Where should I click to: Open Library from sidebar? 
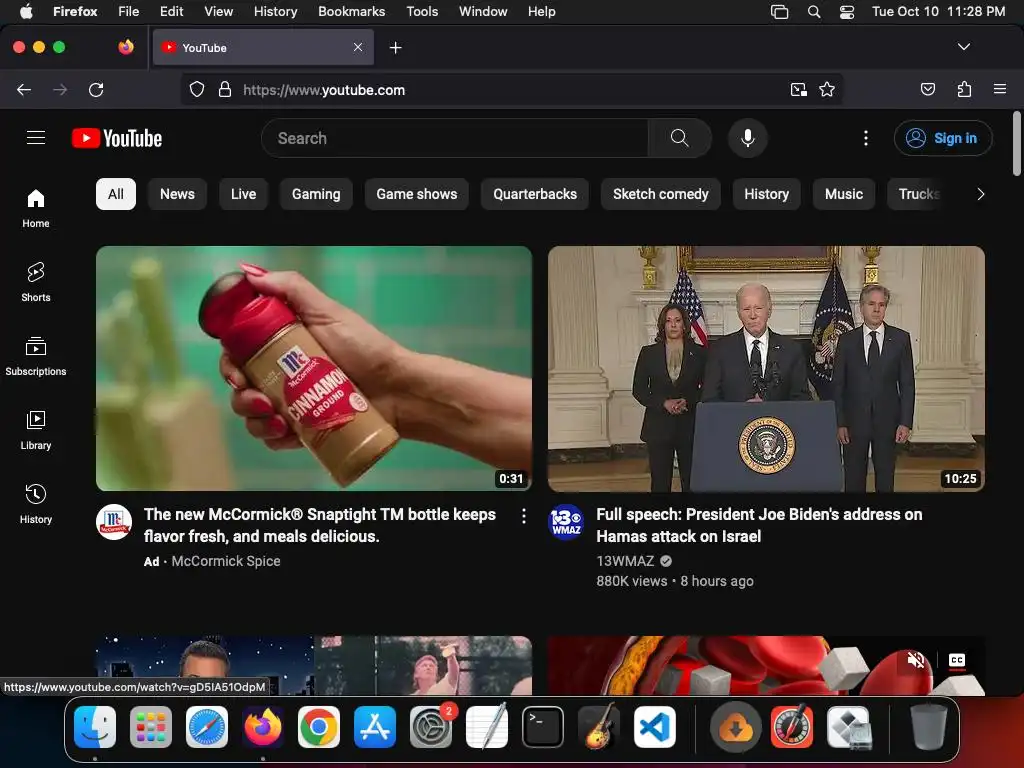click(36, 430)
